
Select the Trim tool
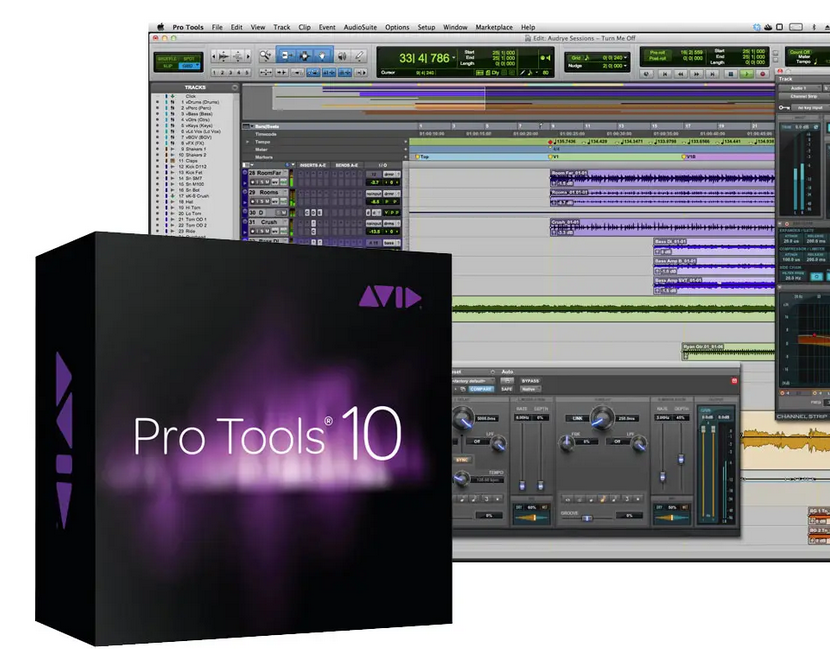click(x=287, y=56)
